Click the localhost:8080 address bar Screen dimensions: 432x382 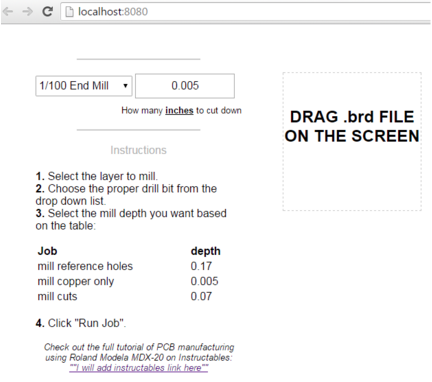247,12
